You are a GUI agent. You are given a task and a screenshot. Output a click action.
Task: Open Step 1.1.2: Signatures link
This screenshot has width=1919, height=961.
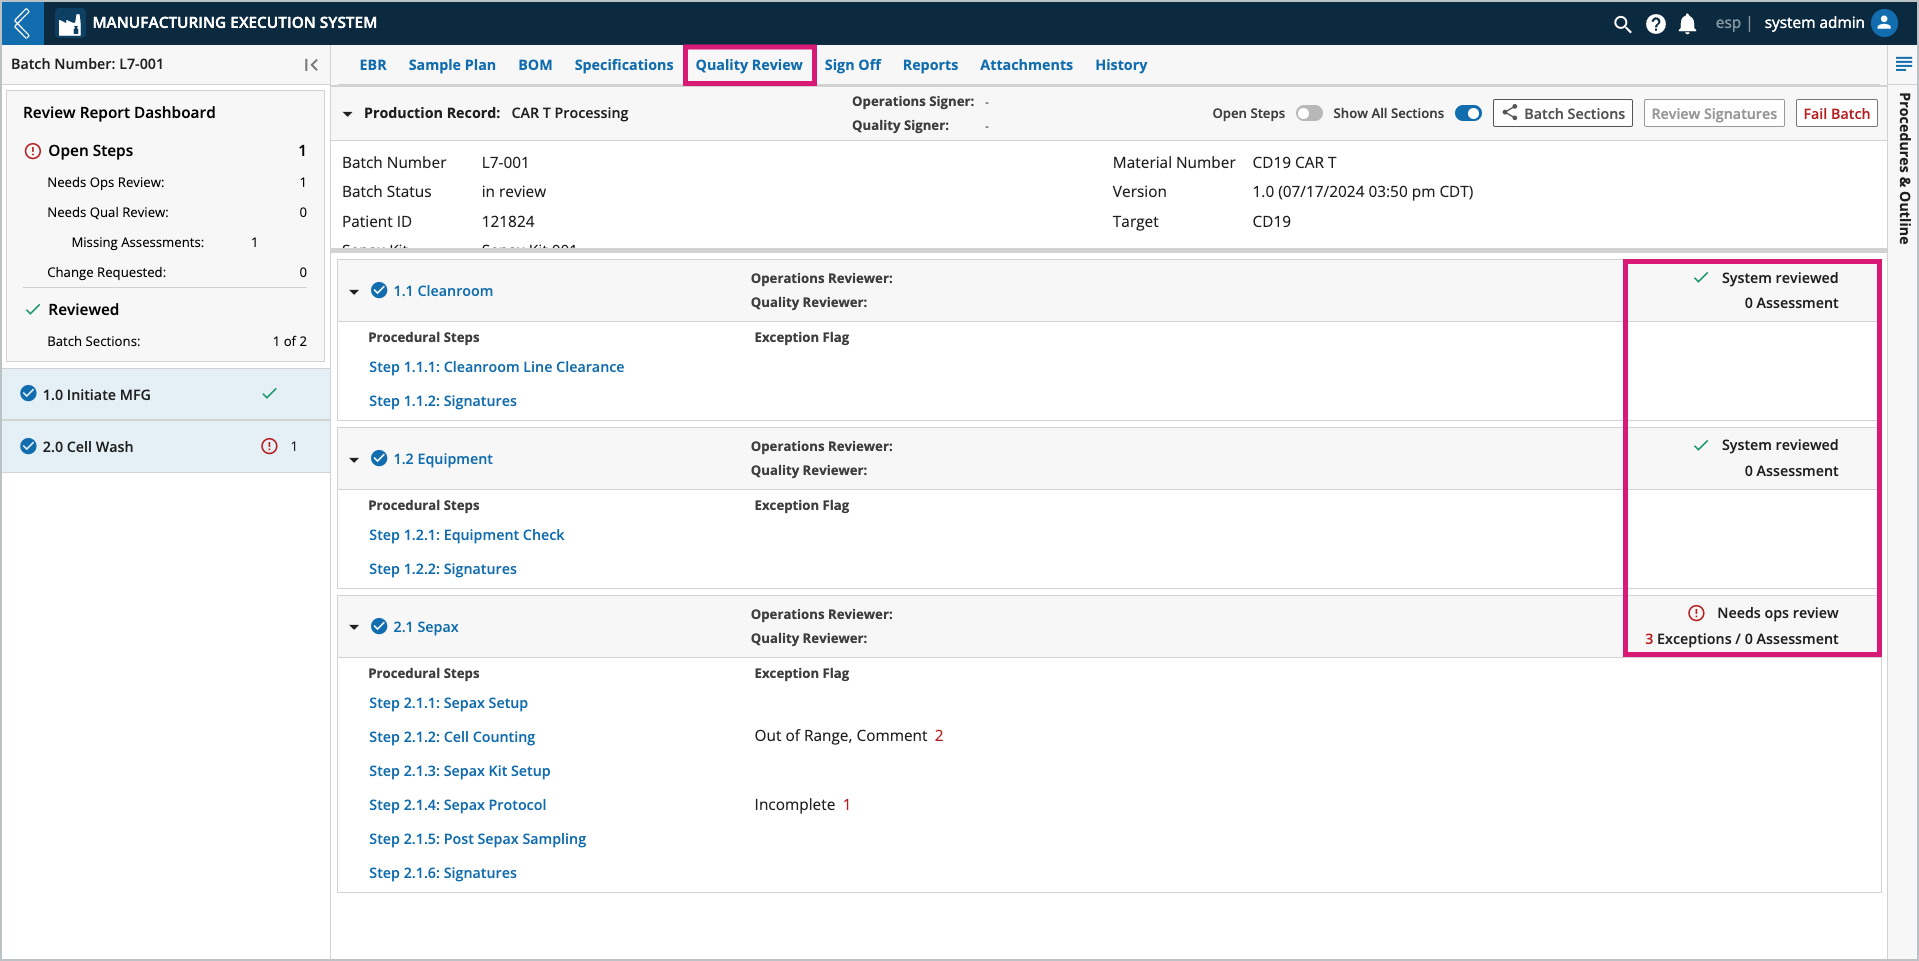[x=443, y=401]
